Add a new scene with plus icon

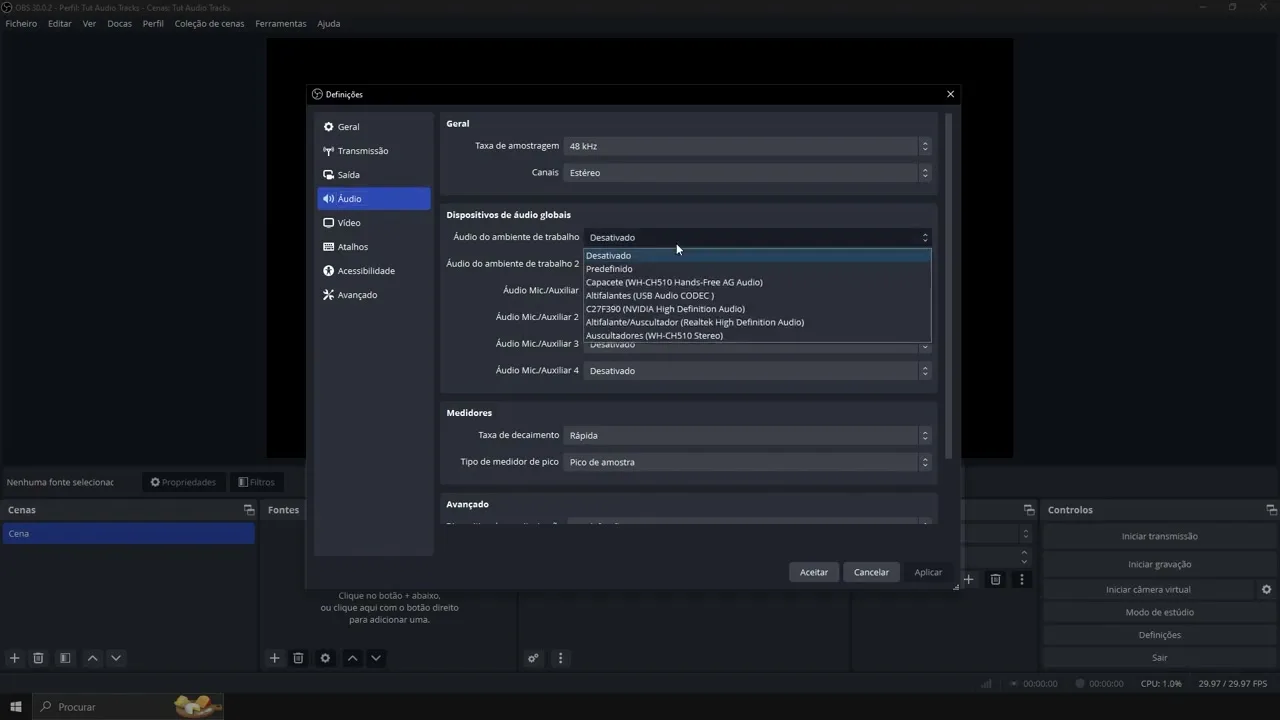(x=14, y=658)
